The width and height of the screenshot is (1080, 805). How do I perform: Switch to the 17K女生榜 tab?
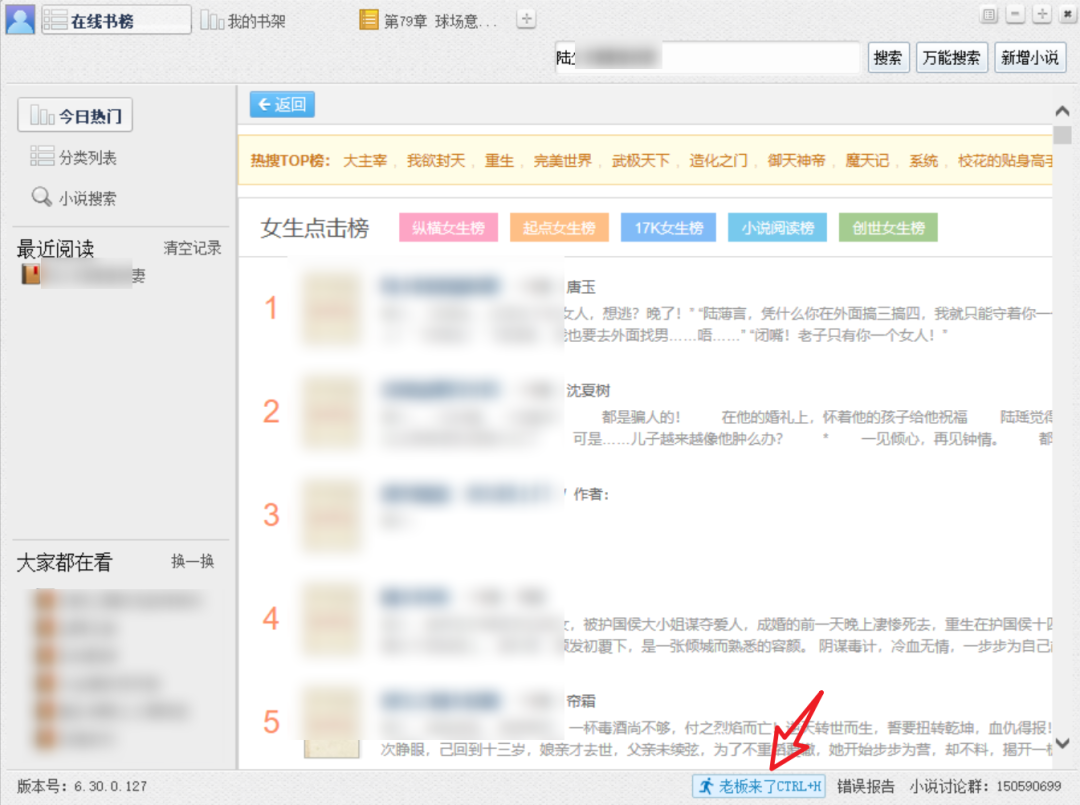pyautogui.click(x=667, y=227)
